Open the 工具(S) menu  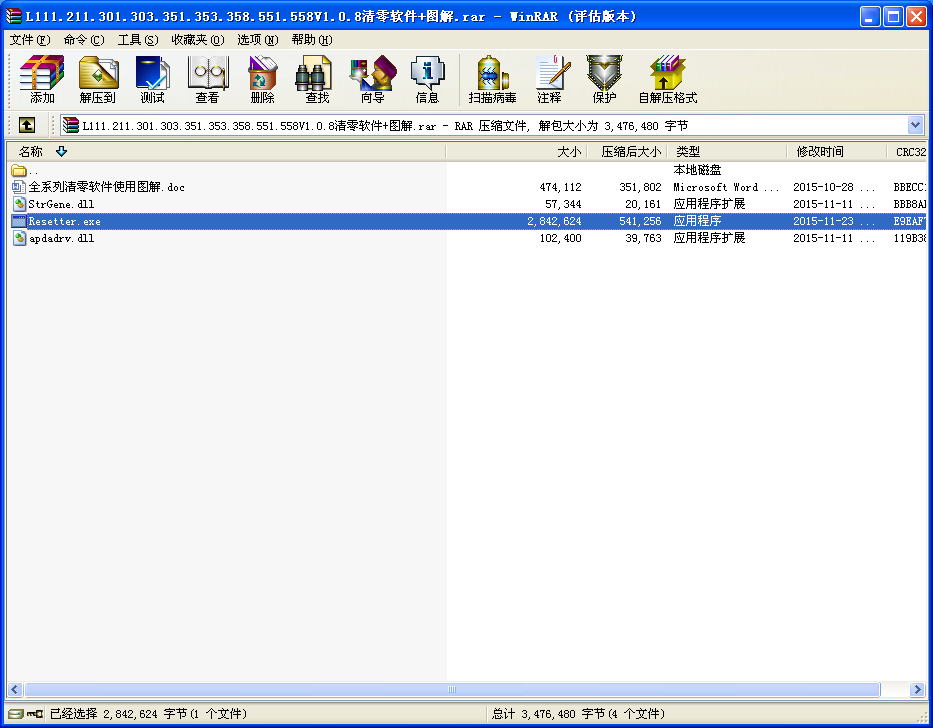pyautogui.click(x=137, y=40)
